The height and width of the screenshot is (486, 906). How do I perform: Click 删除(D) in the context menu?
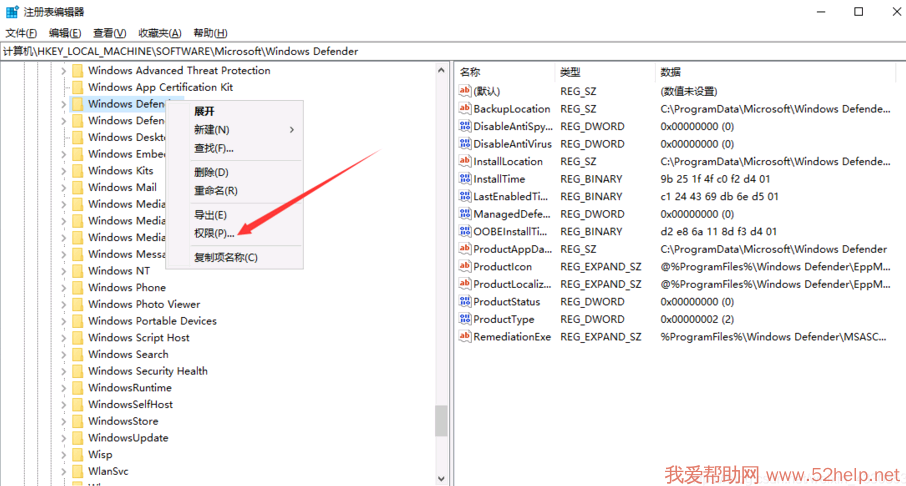(210, 172)
